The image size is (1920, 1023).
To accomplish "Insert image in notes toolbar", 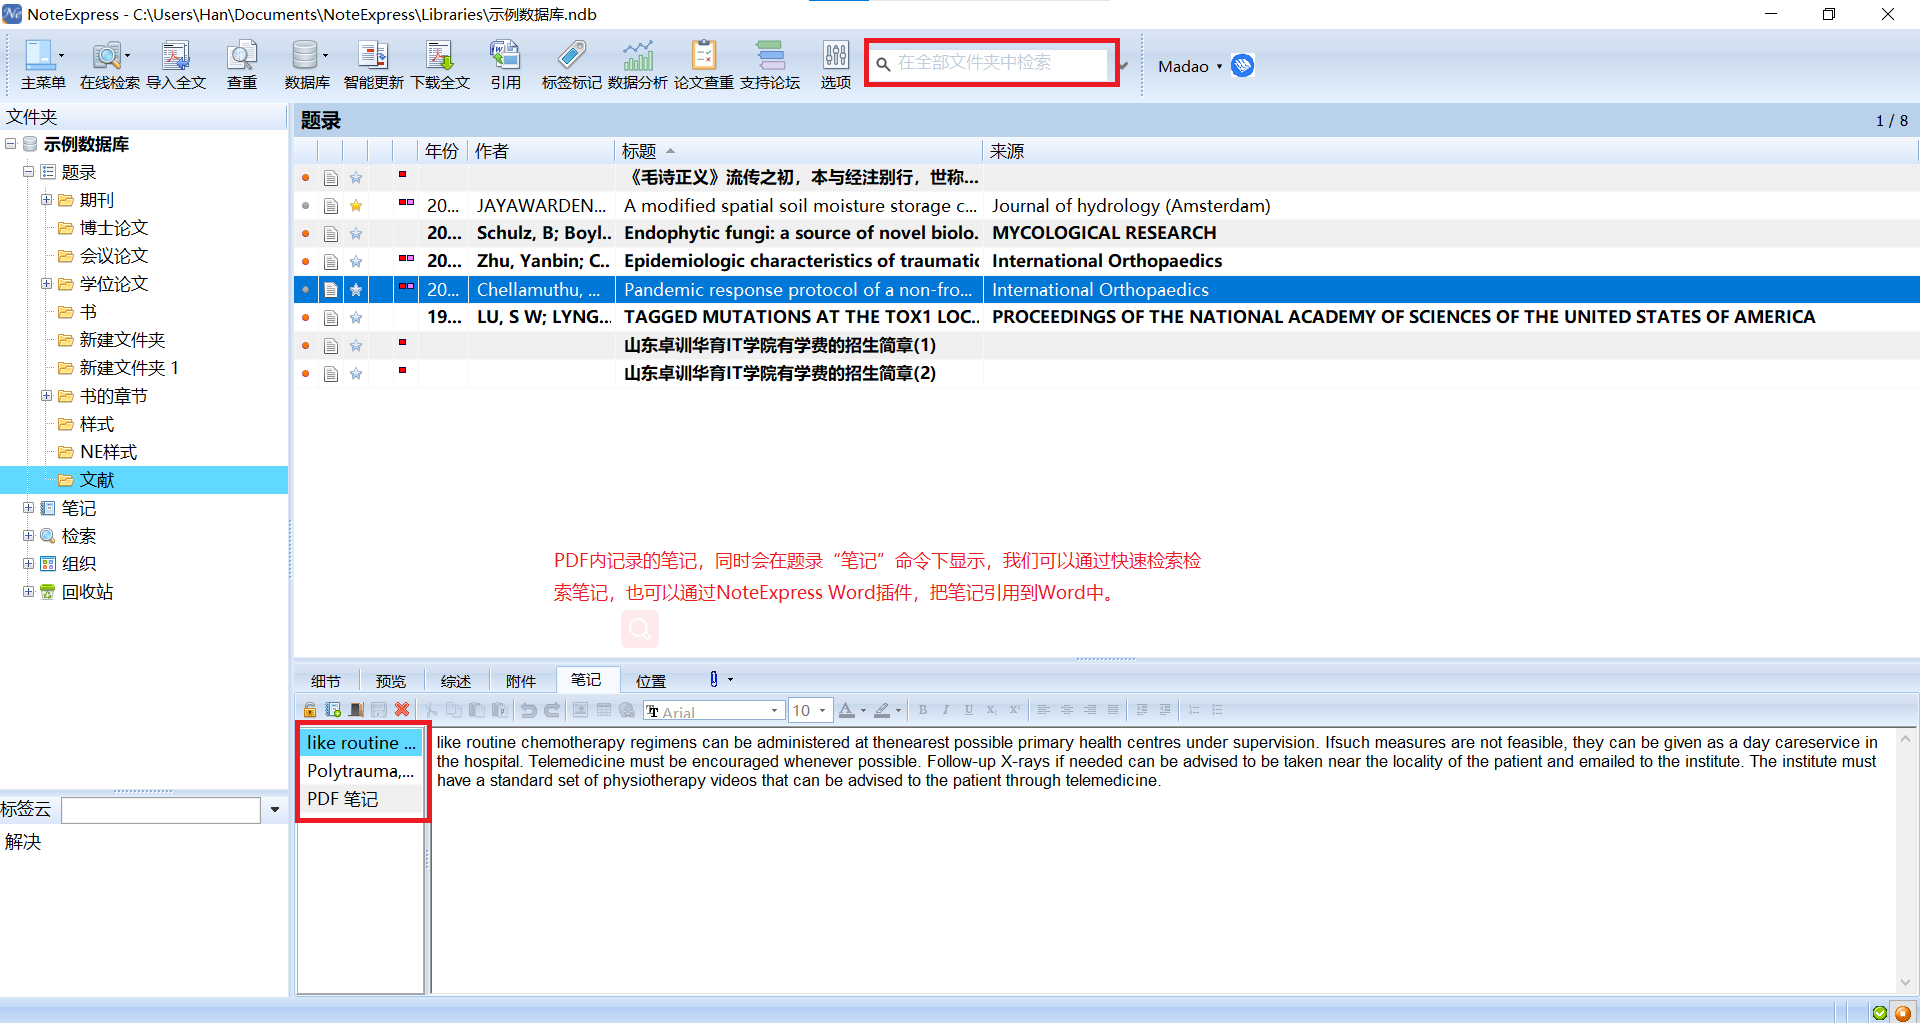I will click(x=580, y=710).
